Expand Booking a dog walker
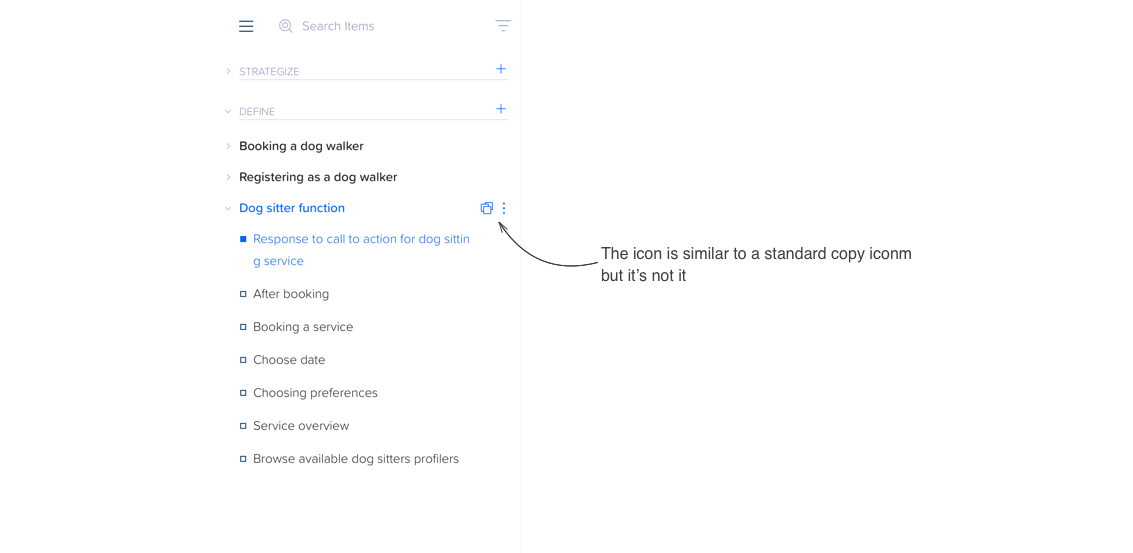 click(x=228, y=146)
